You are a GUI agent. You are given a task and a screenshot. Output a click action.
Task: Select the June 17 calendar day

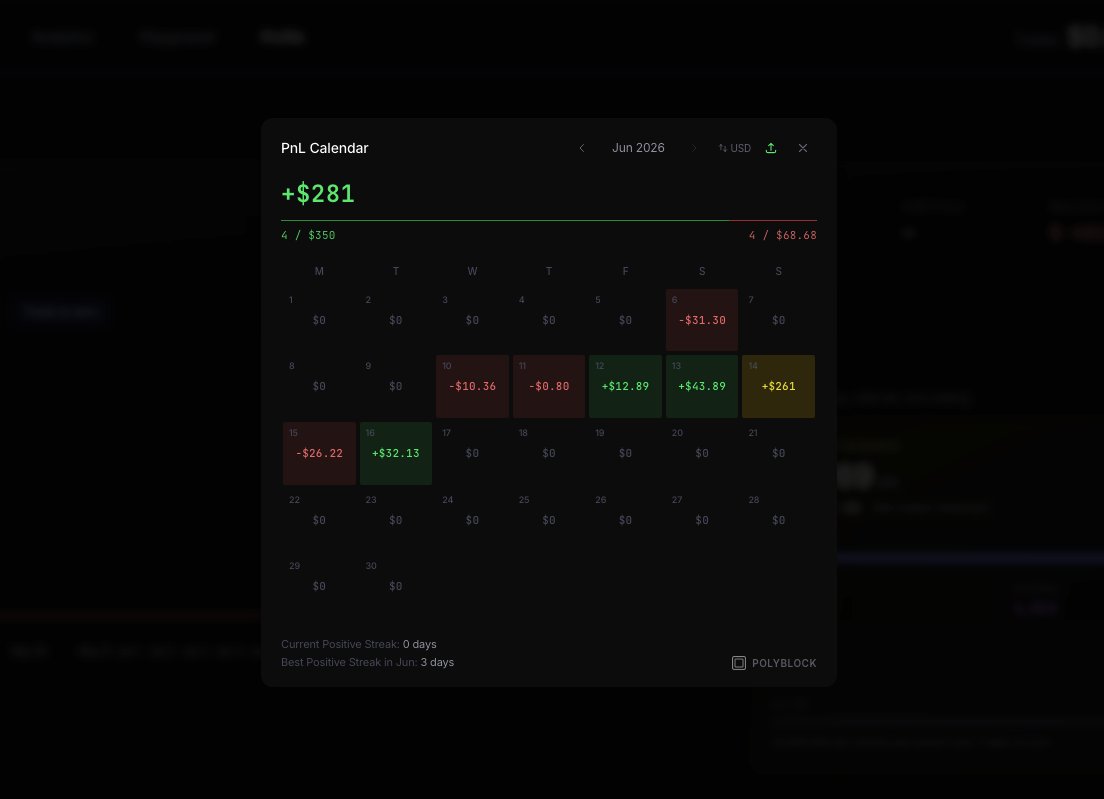(472, 453)
